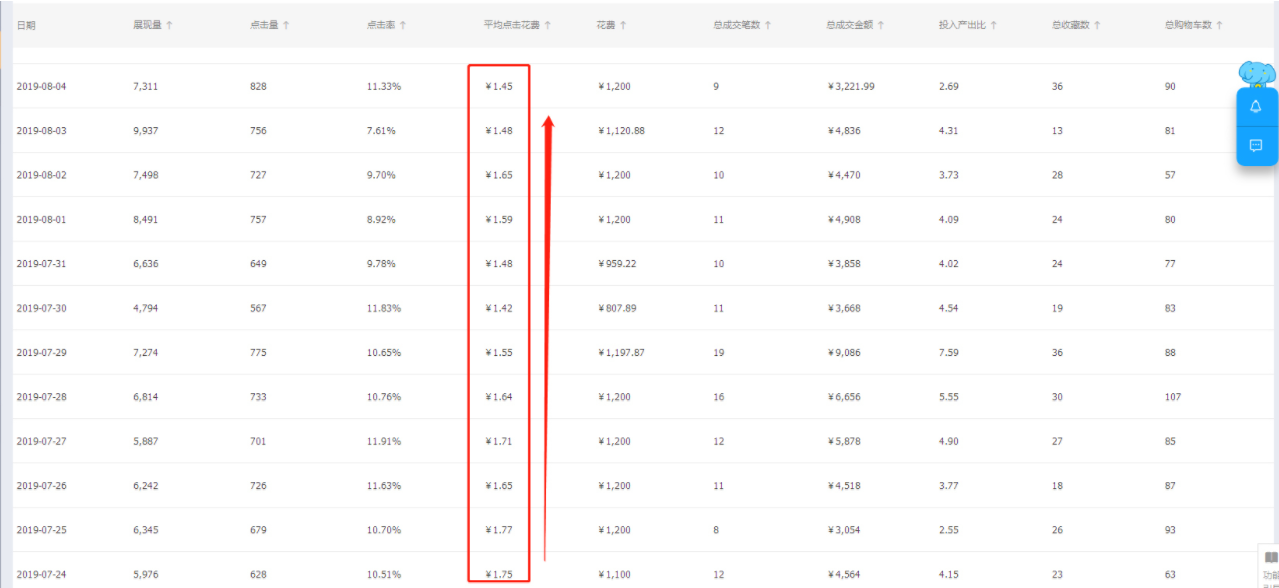This screenshot has width=1279, height=588.
Task: Click the clicks value 828
Action: 258,87
